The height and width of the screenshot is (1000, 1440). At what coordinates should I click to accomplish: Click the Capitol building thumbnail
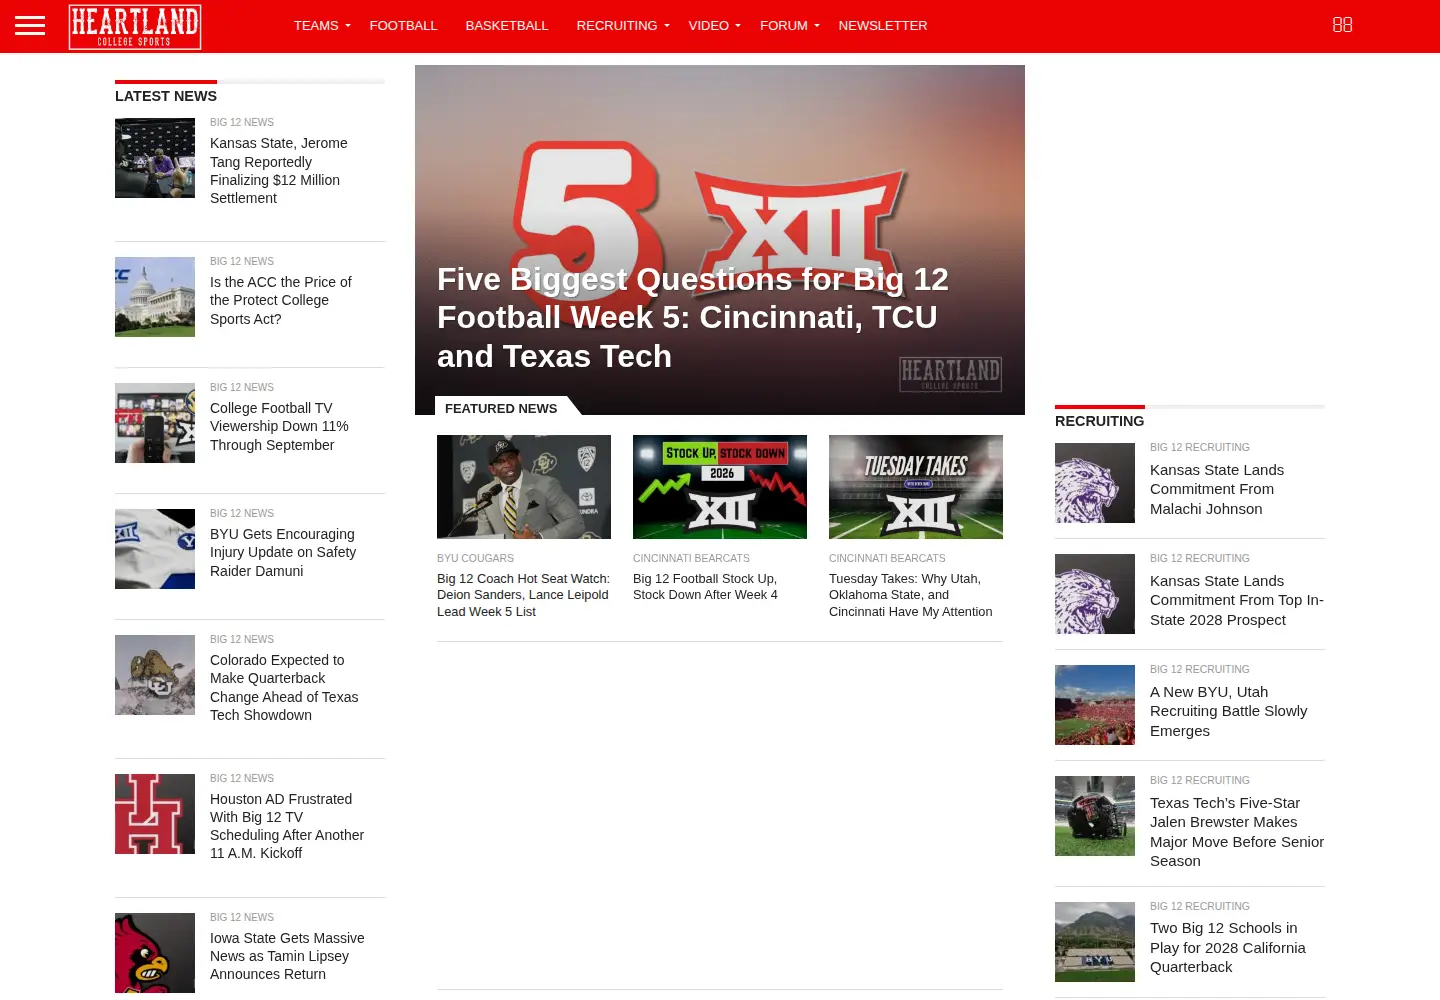point(155,297)
